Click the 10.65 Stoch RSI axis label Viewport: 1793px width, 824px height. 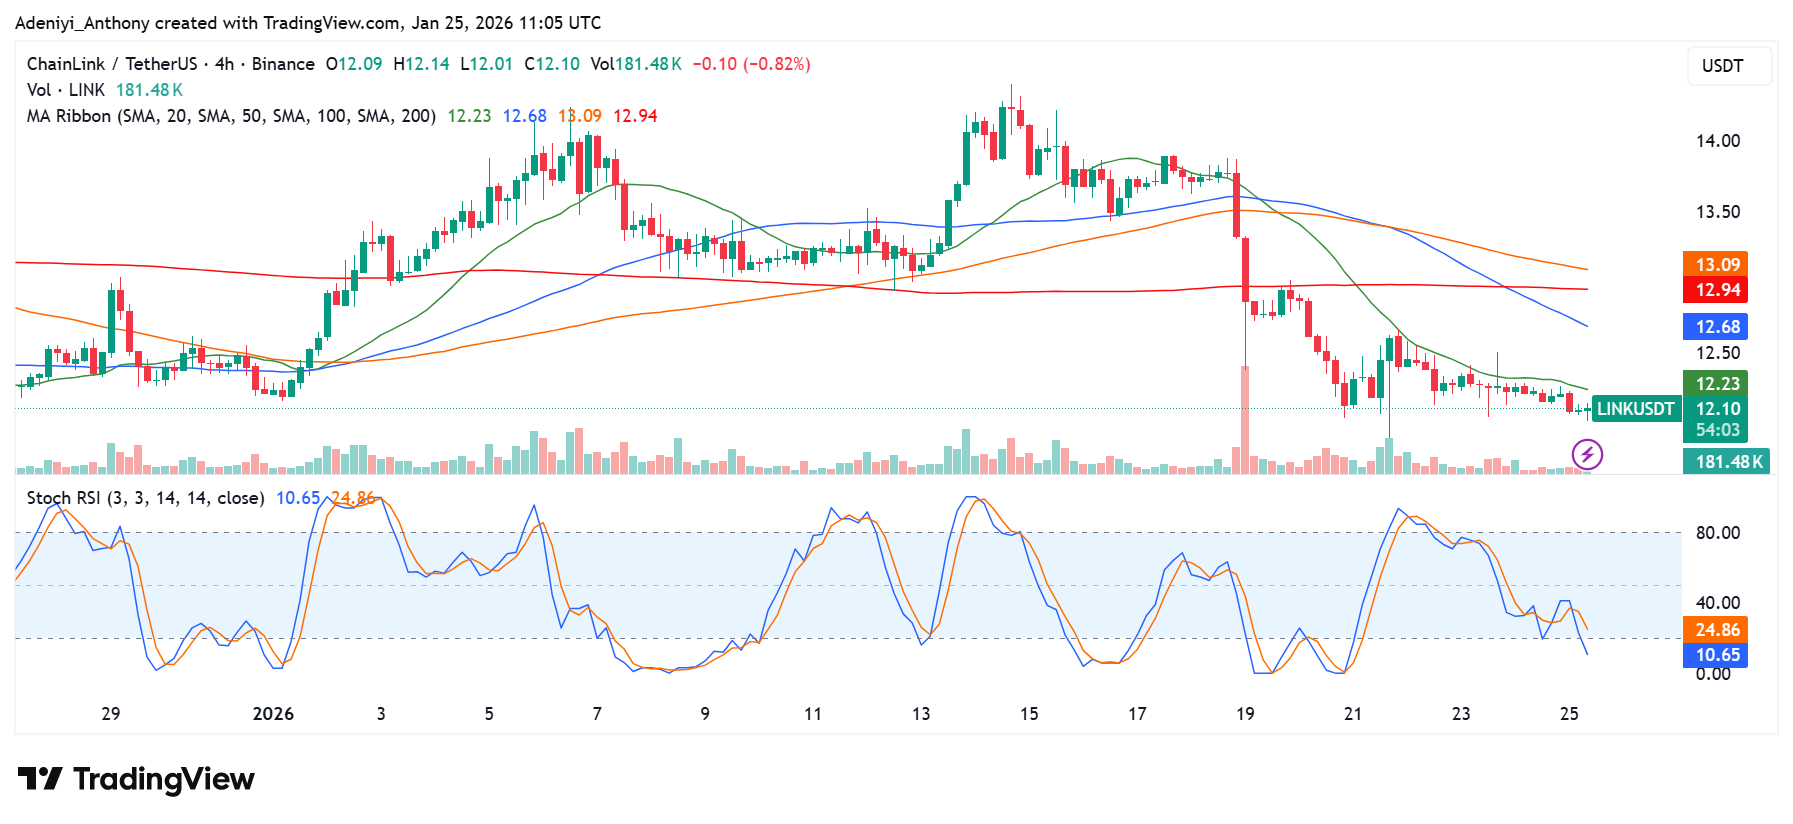point(1717,655)
